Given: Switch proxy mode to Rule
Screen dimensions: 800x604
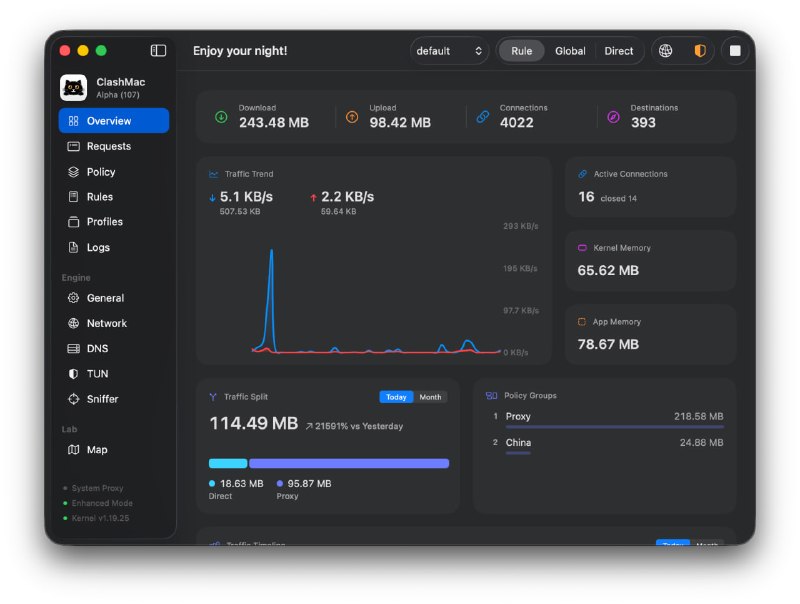Looking at the screenshot, I should (x=521, y=51).
